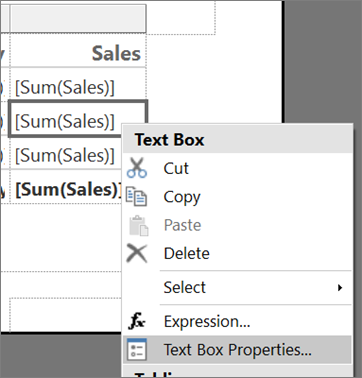Choose Cut from the context menu
Screen dimensions: 362x378
point(238,168)
